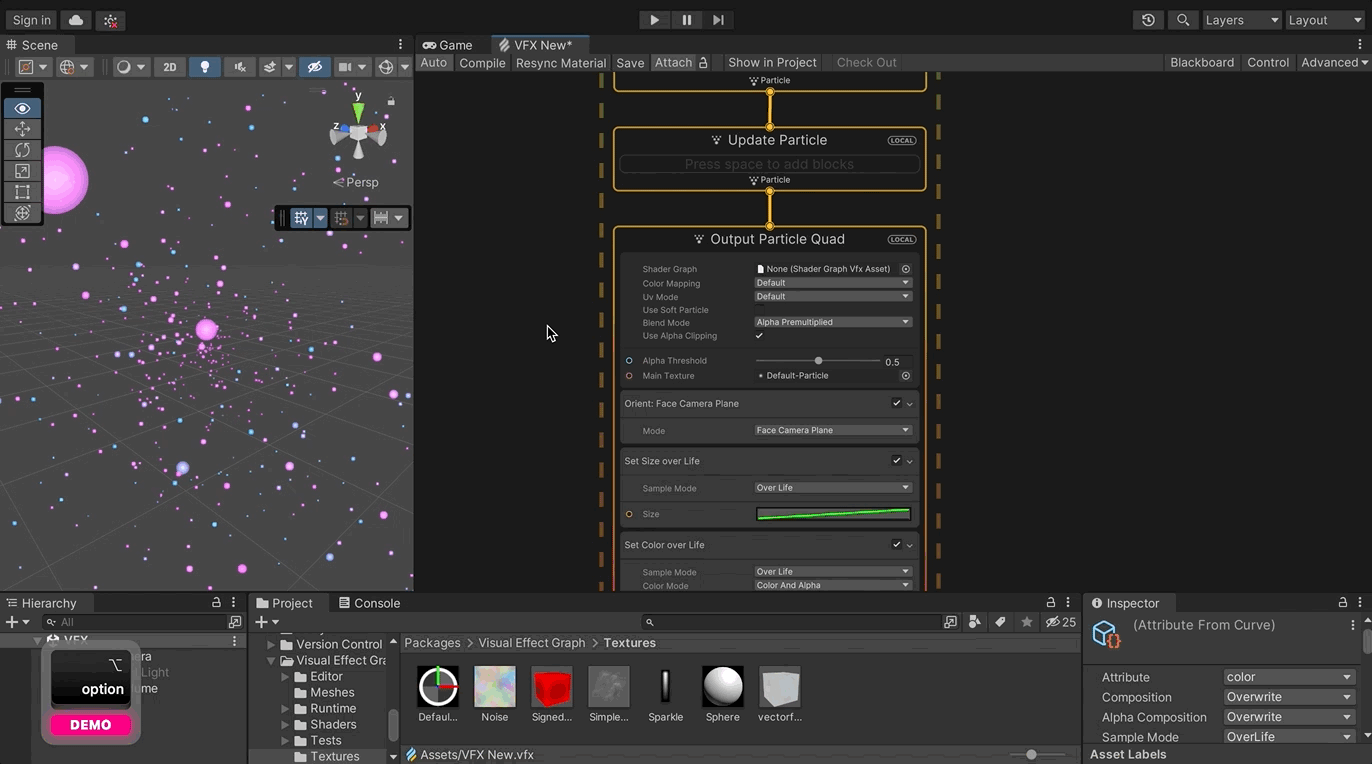Click the Compile button
1372x764 pixels.
tap(482, 62)
